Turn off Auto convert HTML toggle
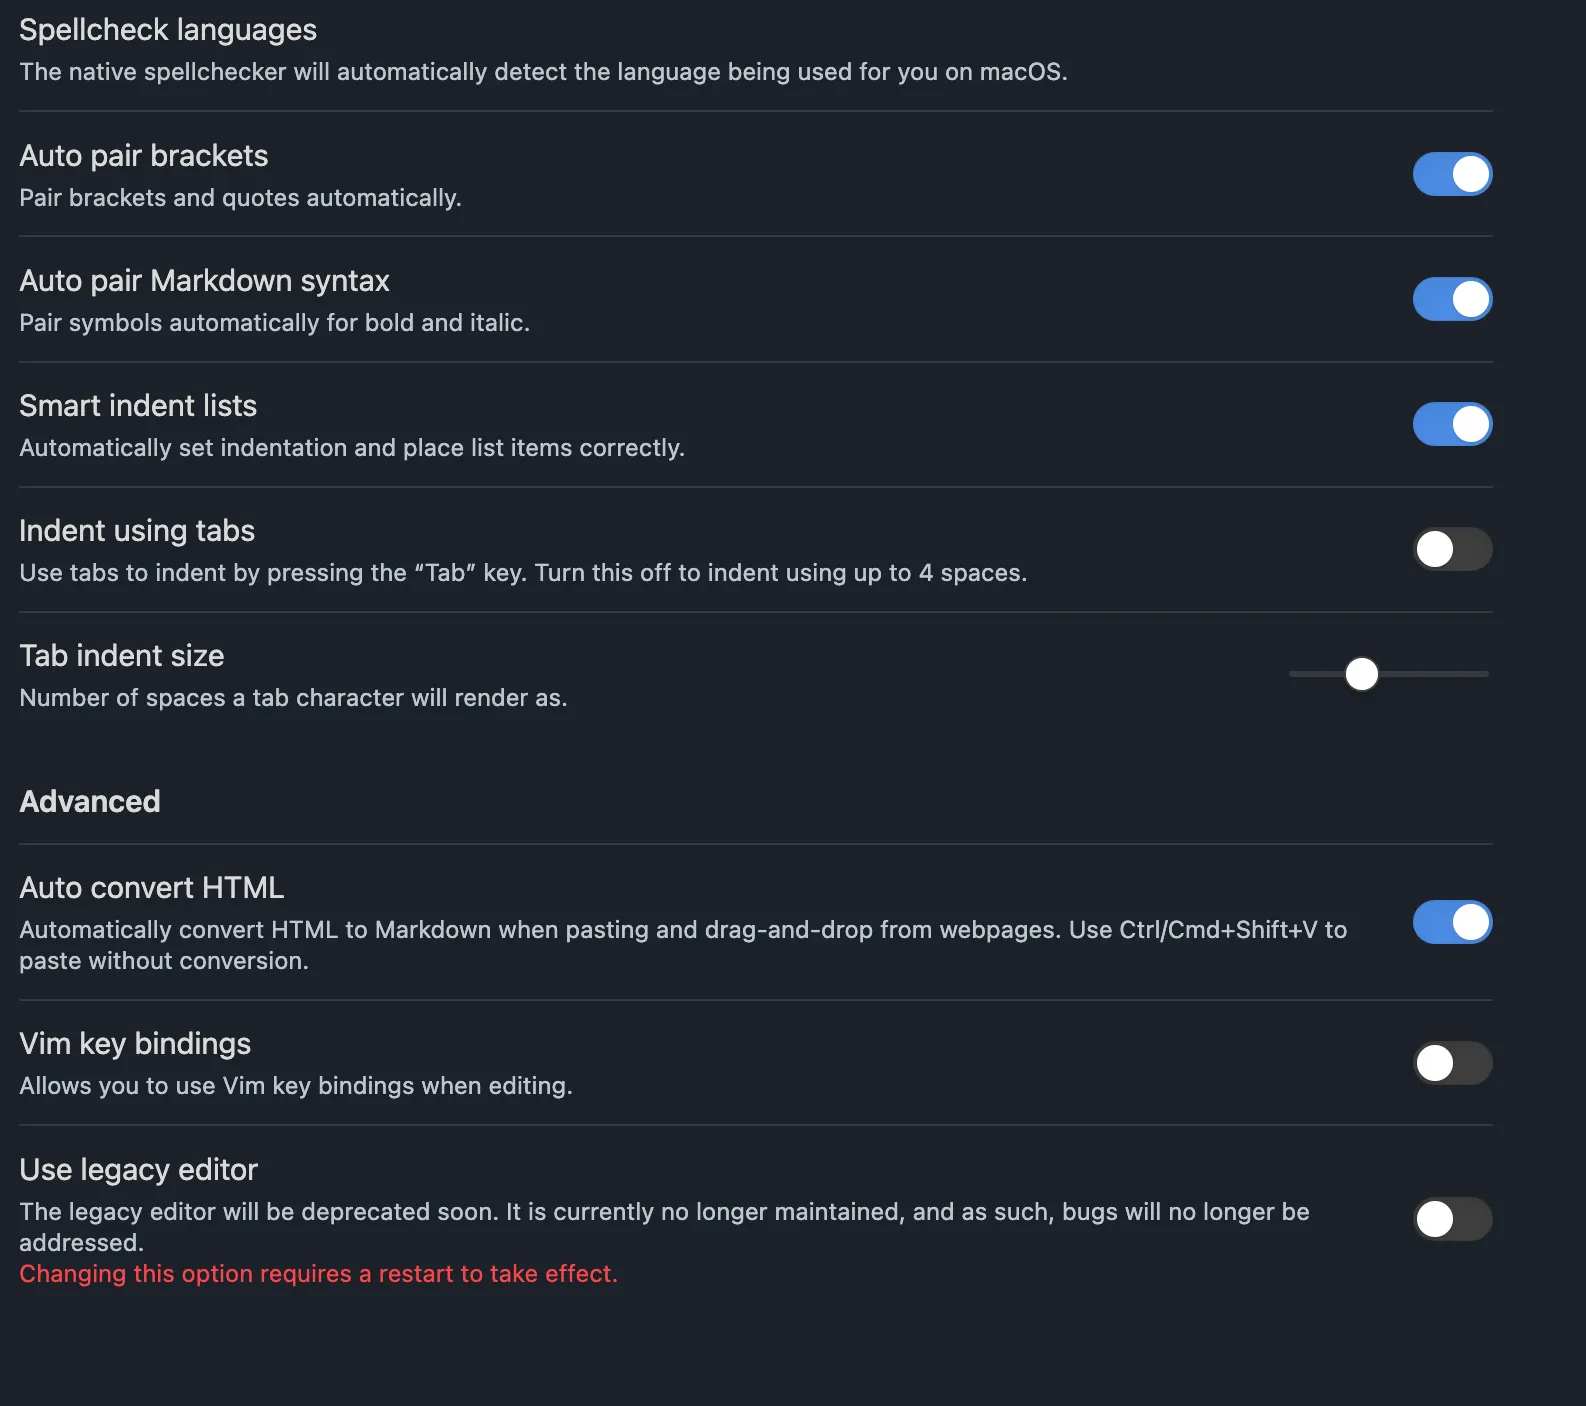This screenshot has width=1586, height=1406. pyautogui.click(x=1452, y=922)
